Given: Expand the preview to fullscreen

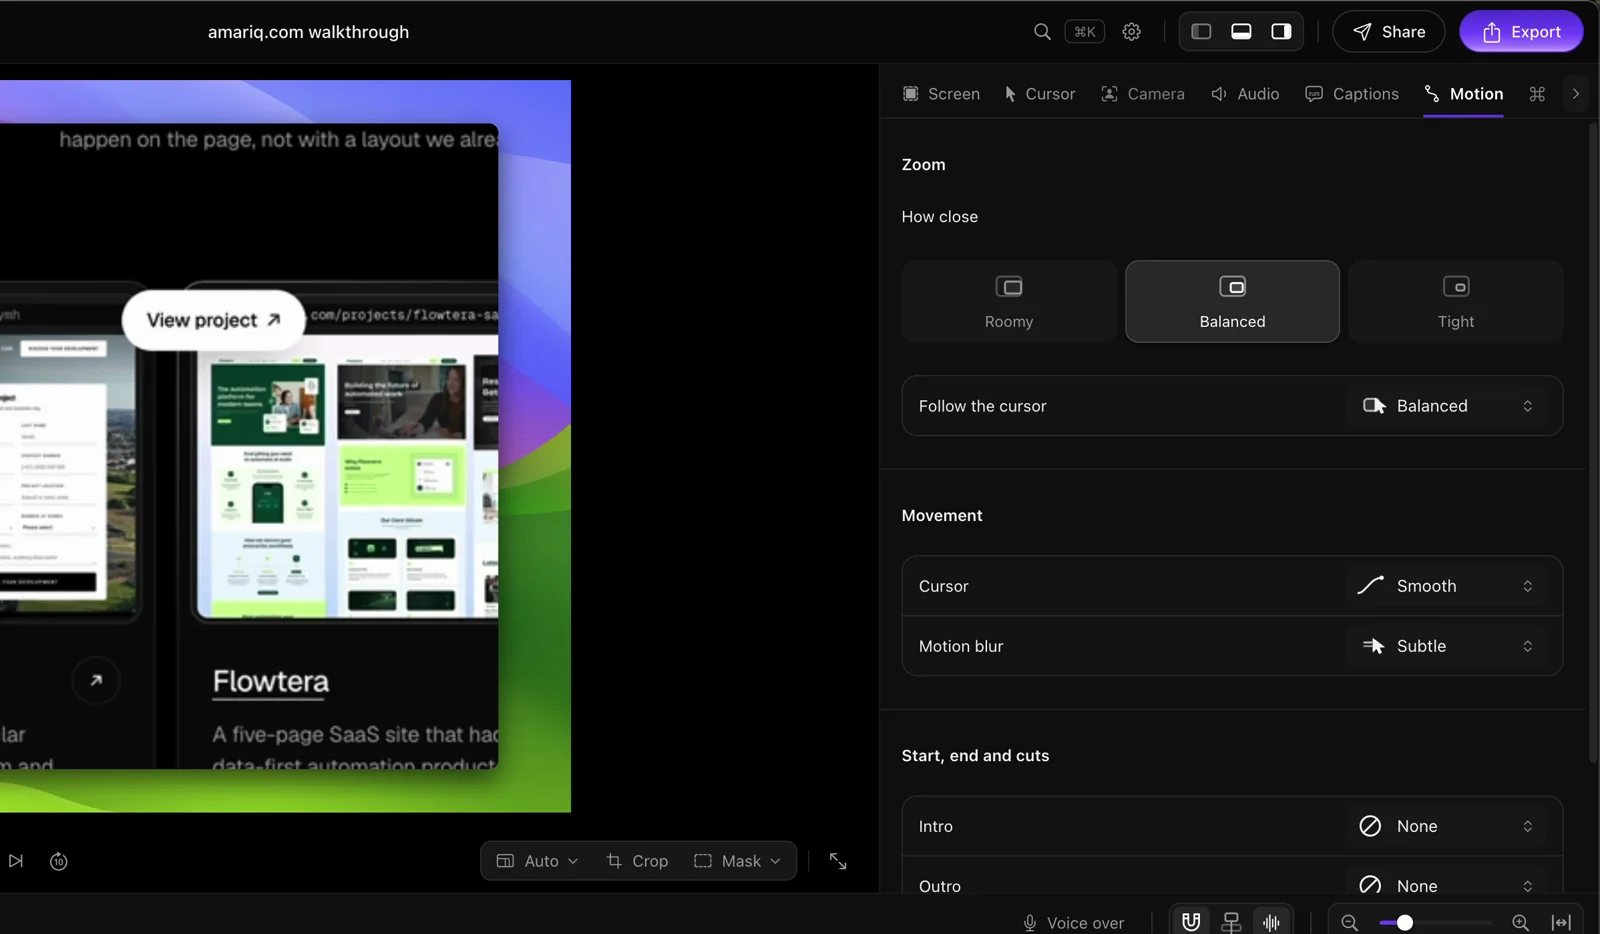Looking at the screenshot, I should point(838,861).
